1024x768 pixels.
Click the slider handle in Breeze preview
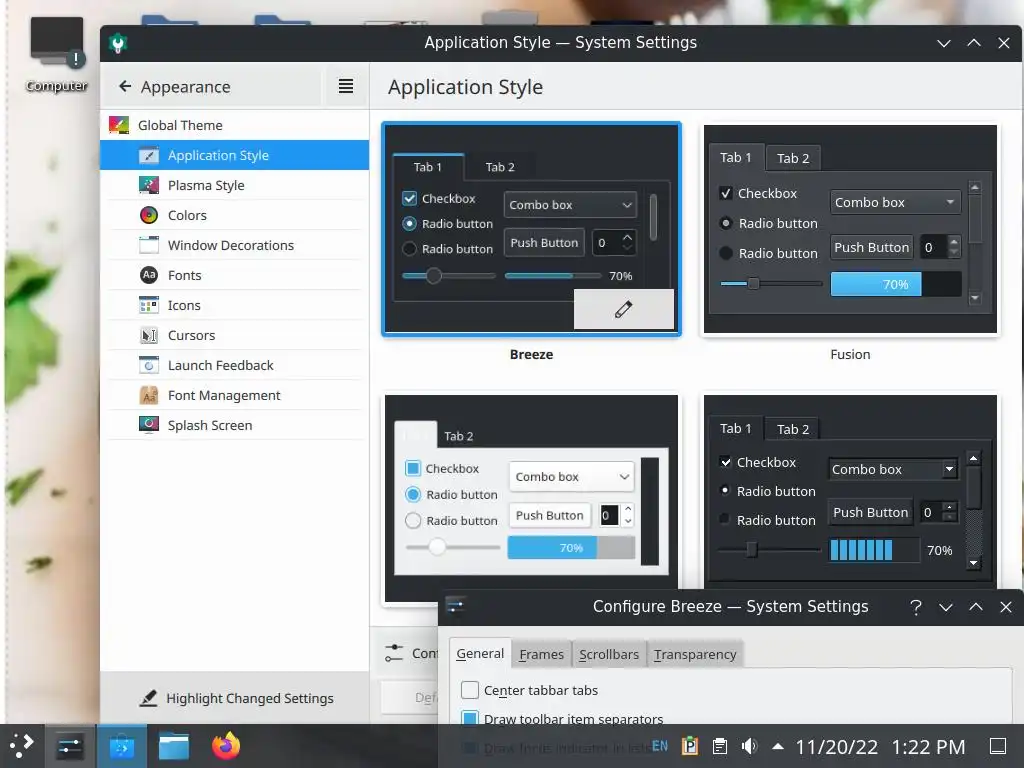434,276
